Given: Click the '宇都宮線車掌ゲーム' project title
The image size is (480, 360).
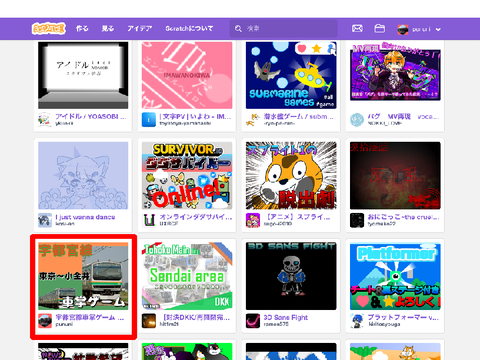Looking at the screenshot, I should 90,317.
